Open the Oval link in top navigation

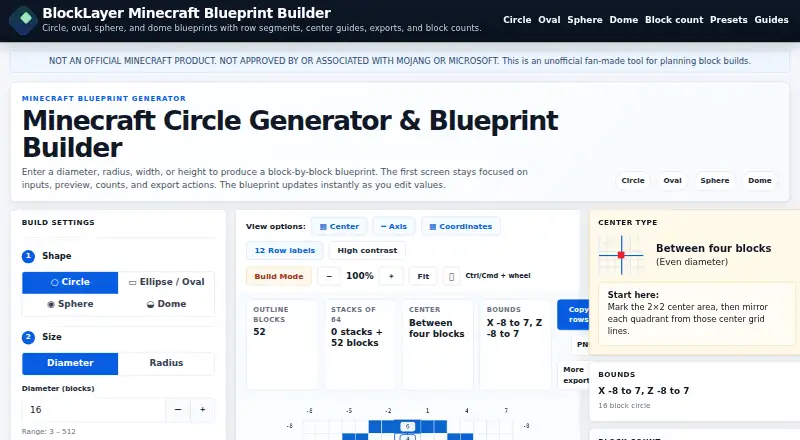tap(549, 20)
